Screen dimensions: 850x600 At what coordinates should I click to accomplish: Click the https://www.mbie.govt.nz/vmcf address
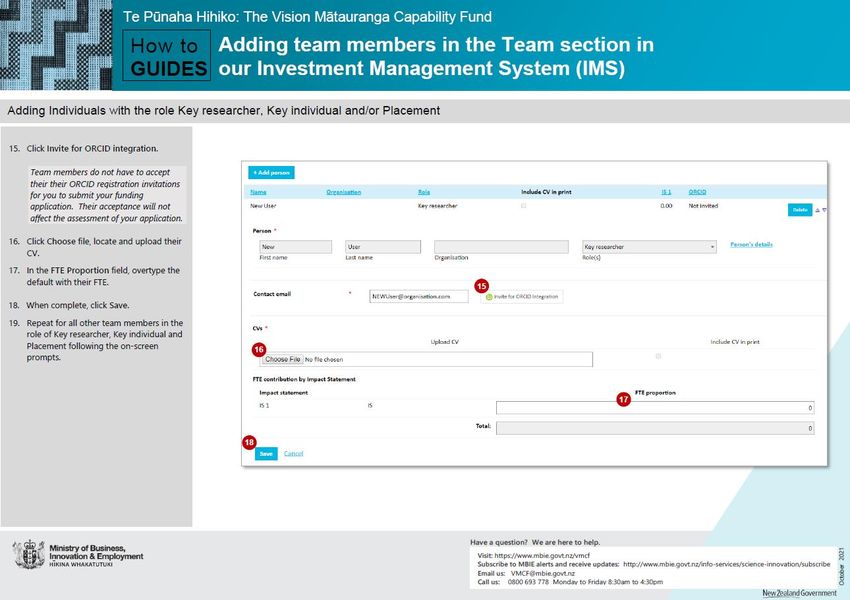coord(542,556)
